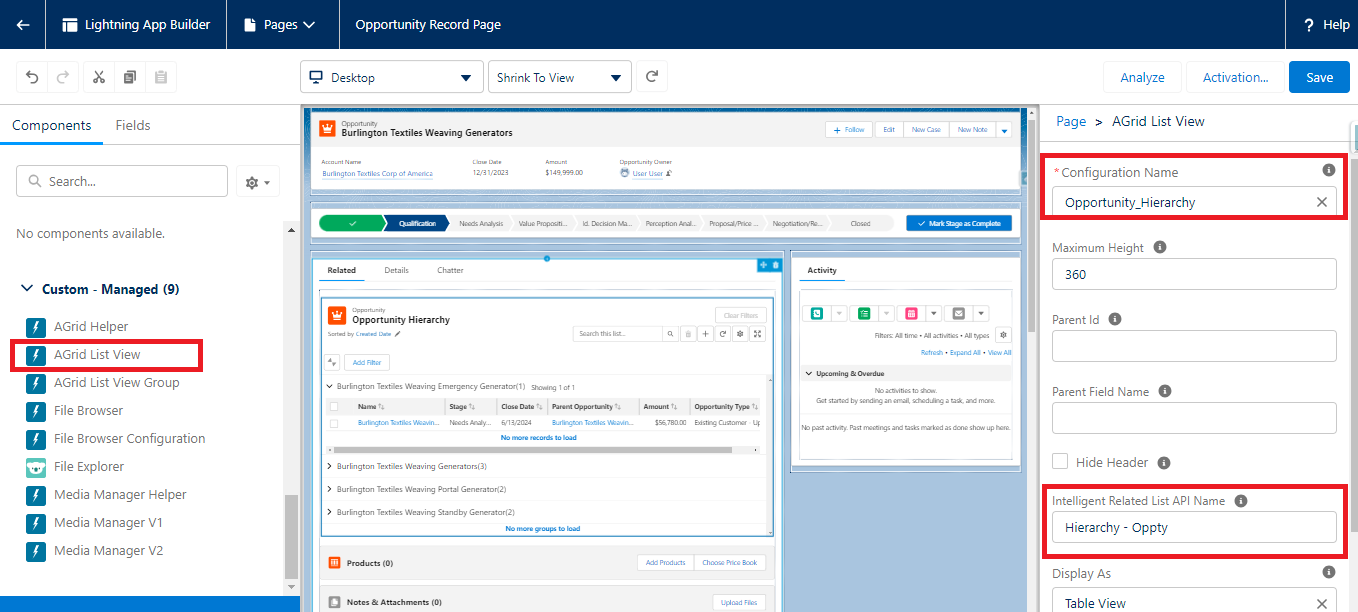Toggle the select-all checkbox in list header

(334, 407)
